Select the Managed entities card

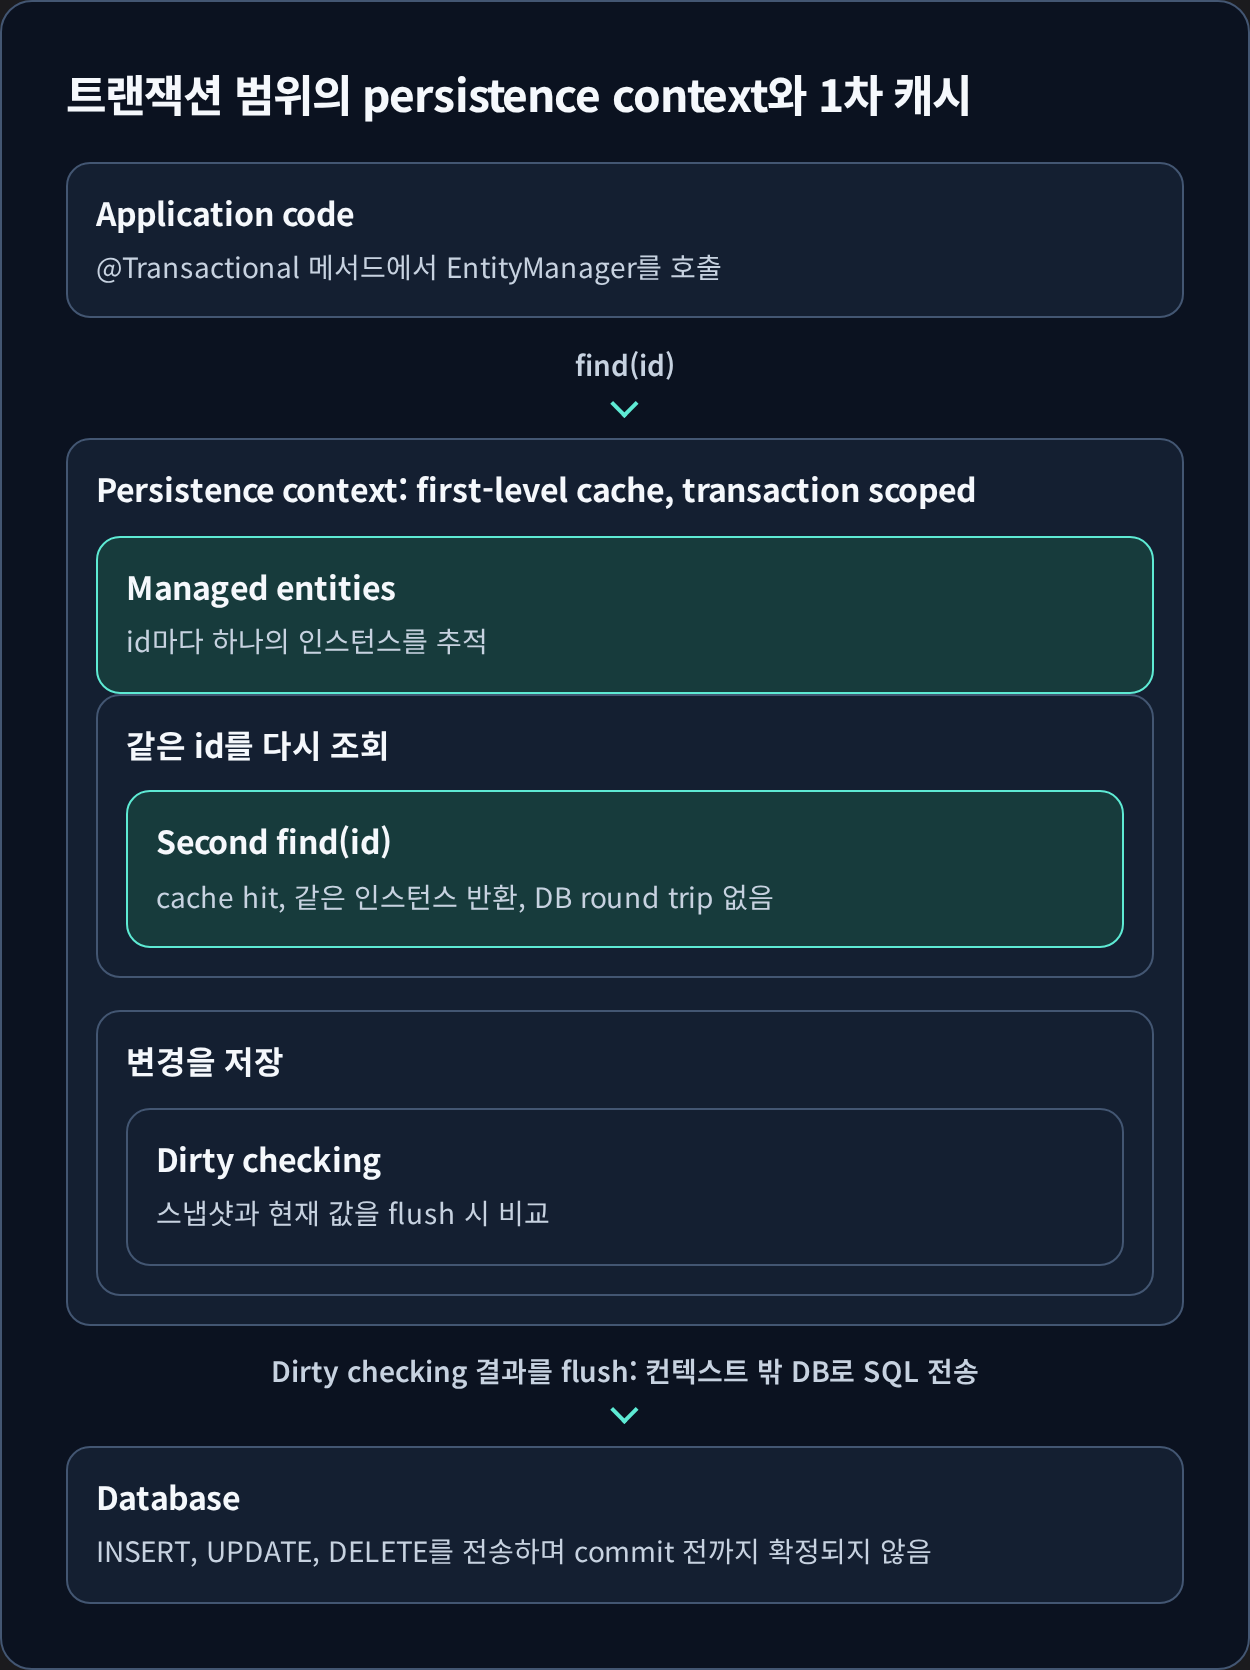pos(625,615)
